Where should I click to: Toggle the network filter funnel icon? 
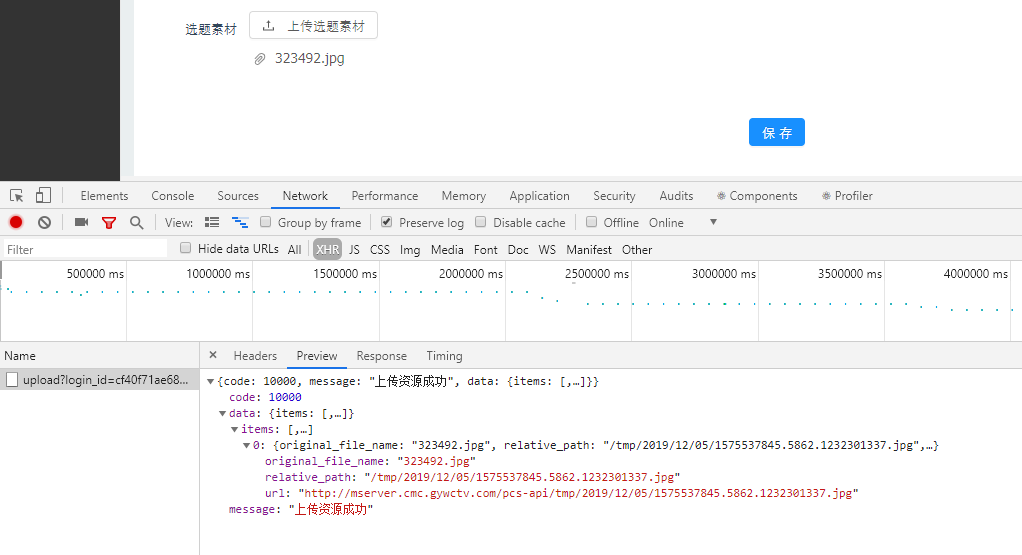[109, 222]
